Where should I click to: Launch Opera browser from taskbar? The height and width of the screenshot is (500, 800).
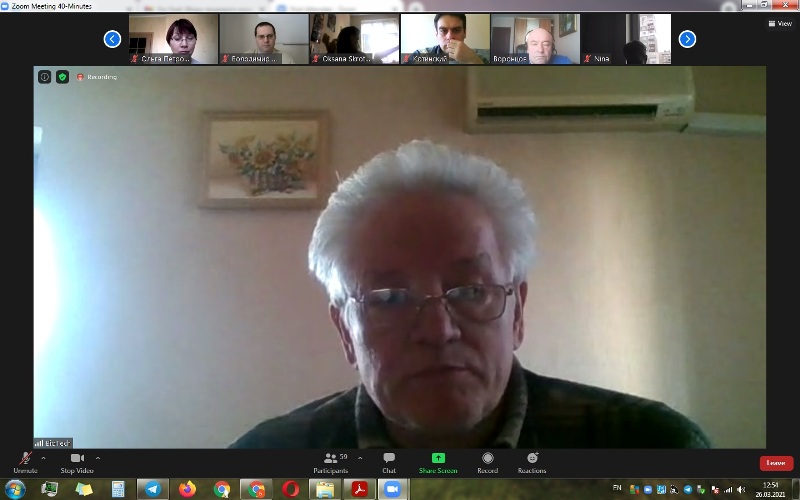(291, 490)
